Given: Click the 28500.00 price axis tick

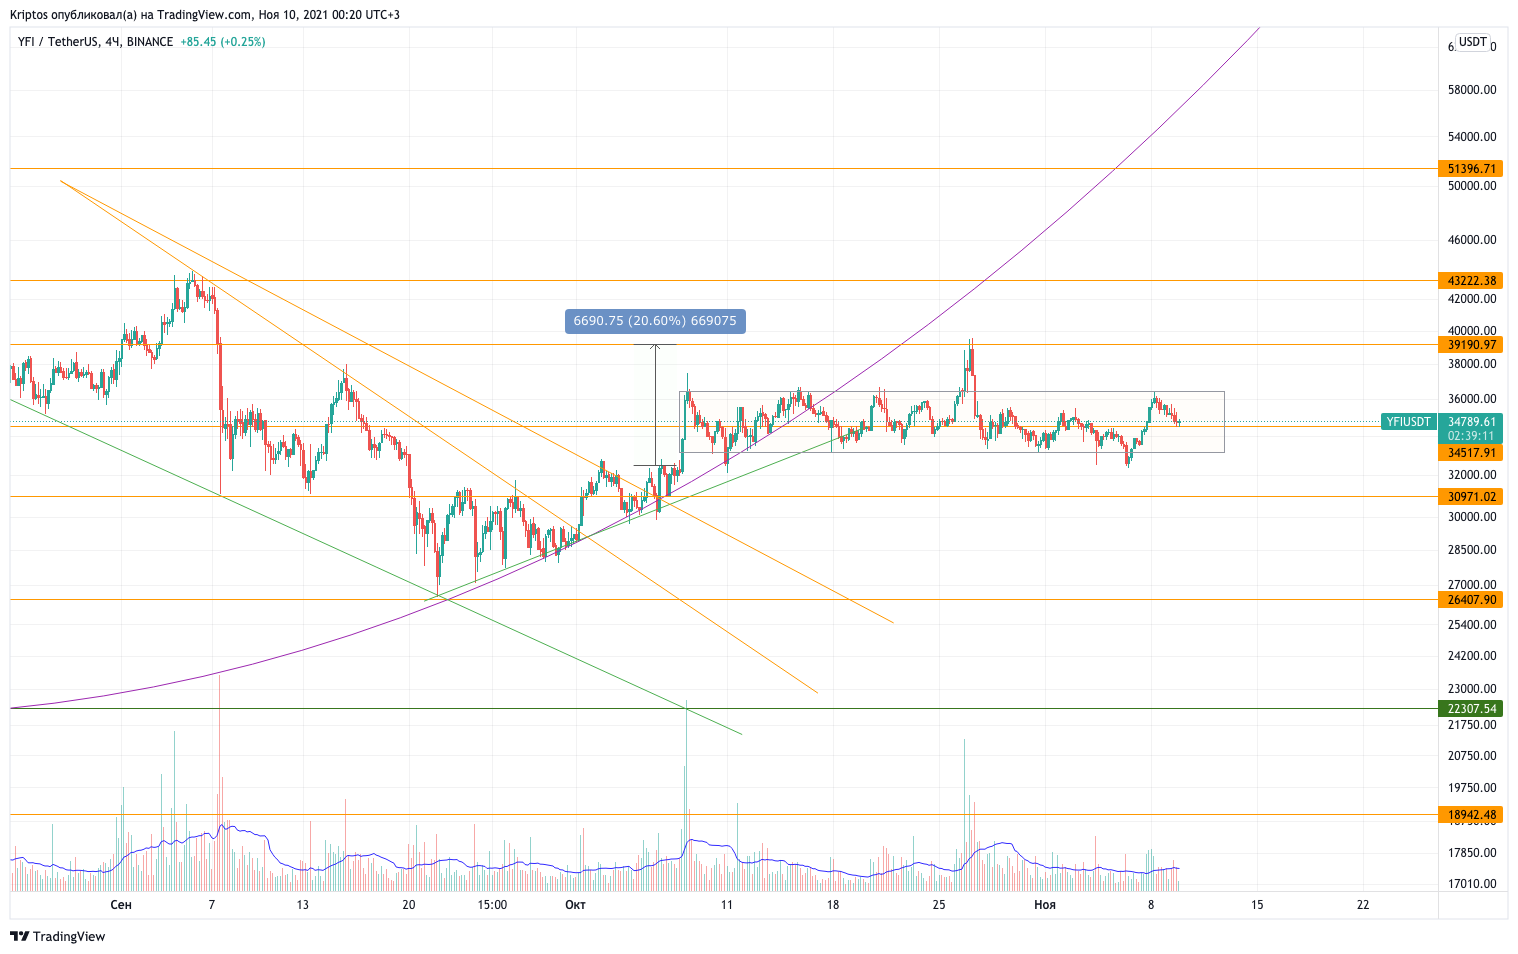Looking at the screenshot, I should (1472, 550).
